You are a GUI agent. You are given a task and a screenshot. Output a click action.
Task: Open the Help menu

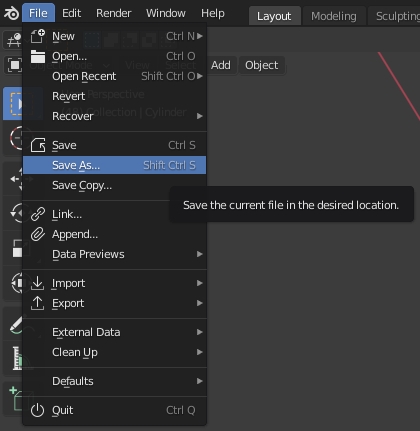(x=213, y=13)
